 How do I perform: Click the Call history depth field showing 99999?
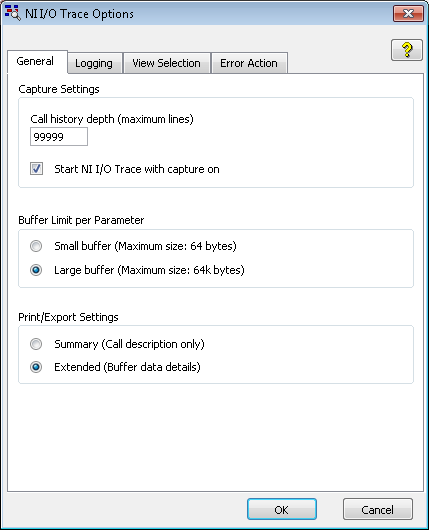tap(59, 137)
